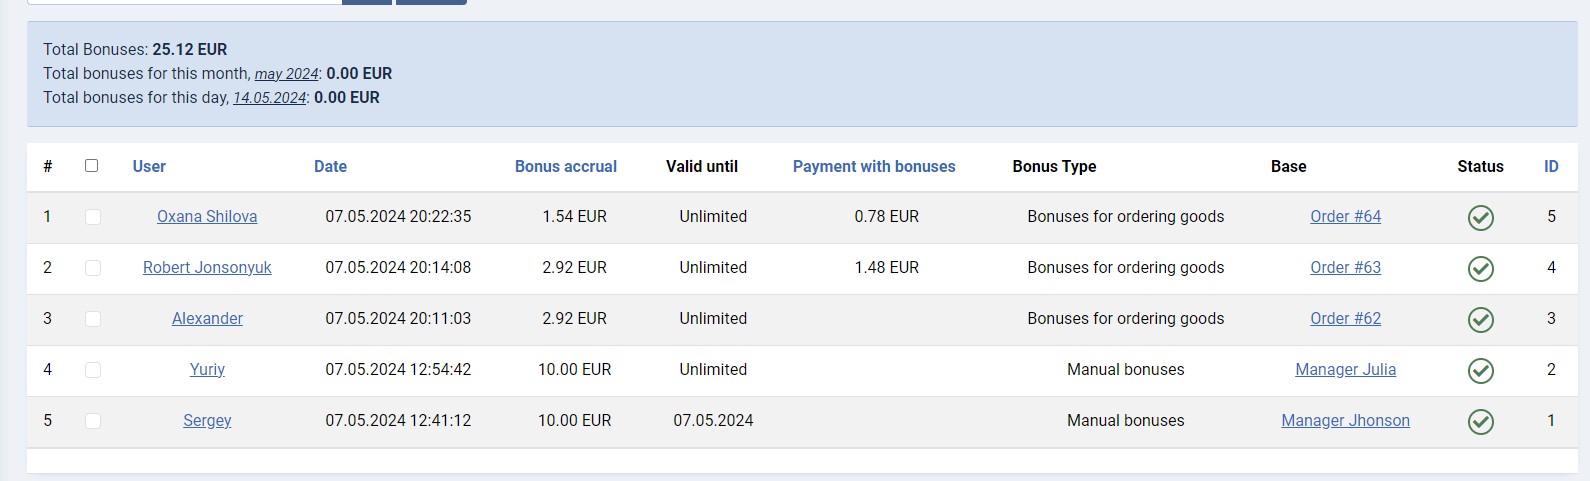Image resolution: width=1590 pixels, height=481 pixels.
Task: Toggle the select-all checkbox in table header
Action: [x=92, y=166]
